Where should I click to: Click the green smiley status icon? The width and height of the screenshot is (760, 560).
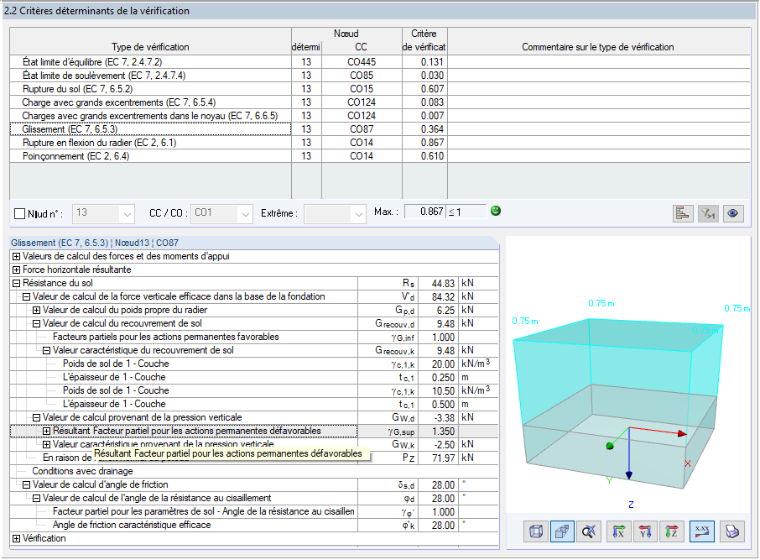[x=495, y=211]
